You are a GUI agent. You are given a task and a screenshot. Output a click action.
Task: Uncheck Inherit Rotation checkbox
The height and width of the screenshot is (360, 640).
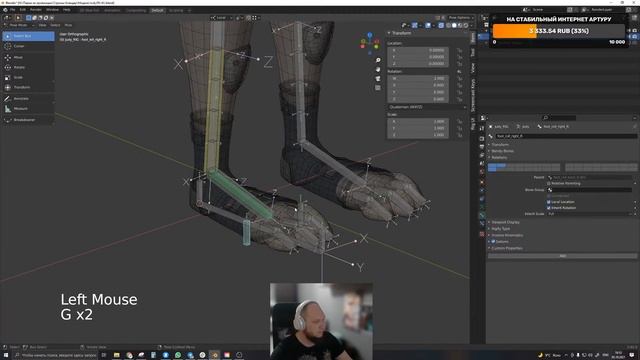click(x=549, y=208)
